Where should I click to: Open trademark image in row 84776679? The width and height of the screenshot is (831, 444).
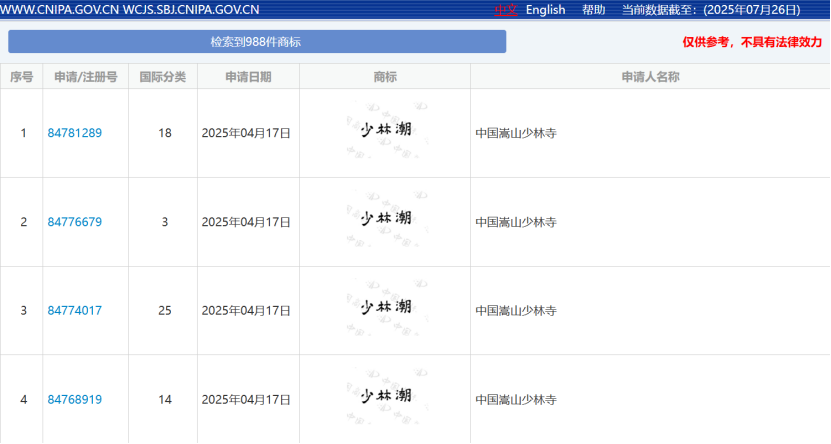(x=386, y=219)
